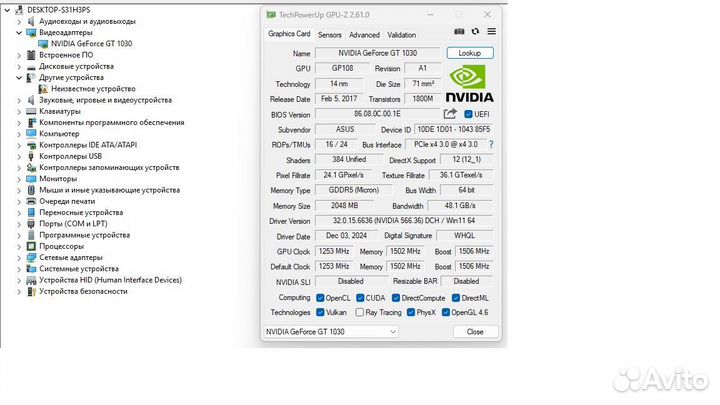The image size is (720, 405).
Task: Click the Close button in GPU-Z
Action: point(475,332)
